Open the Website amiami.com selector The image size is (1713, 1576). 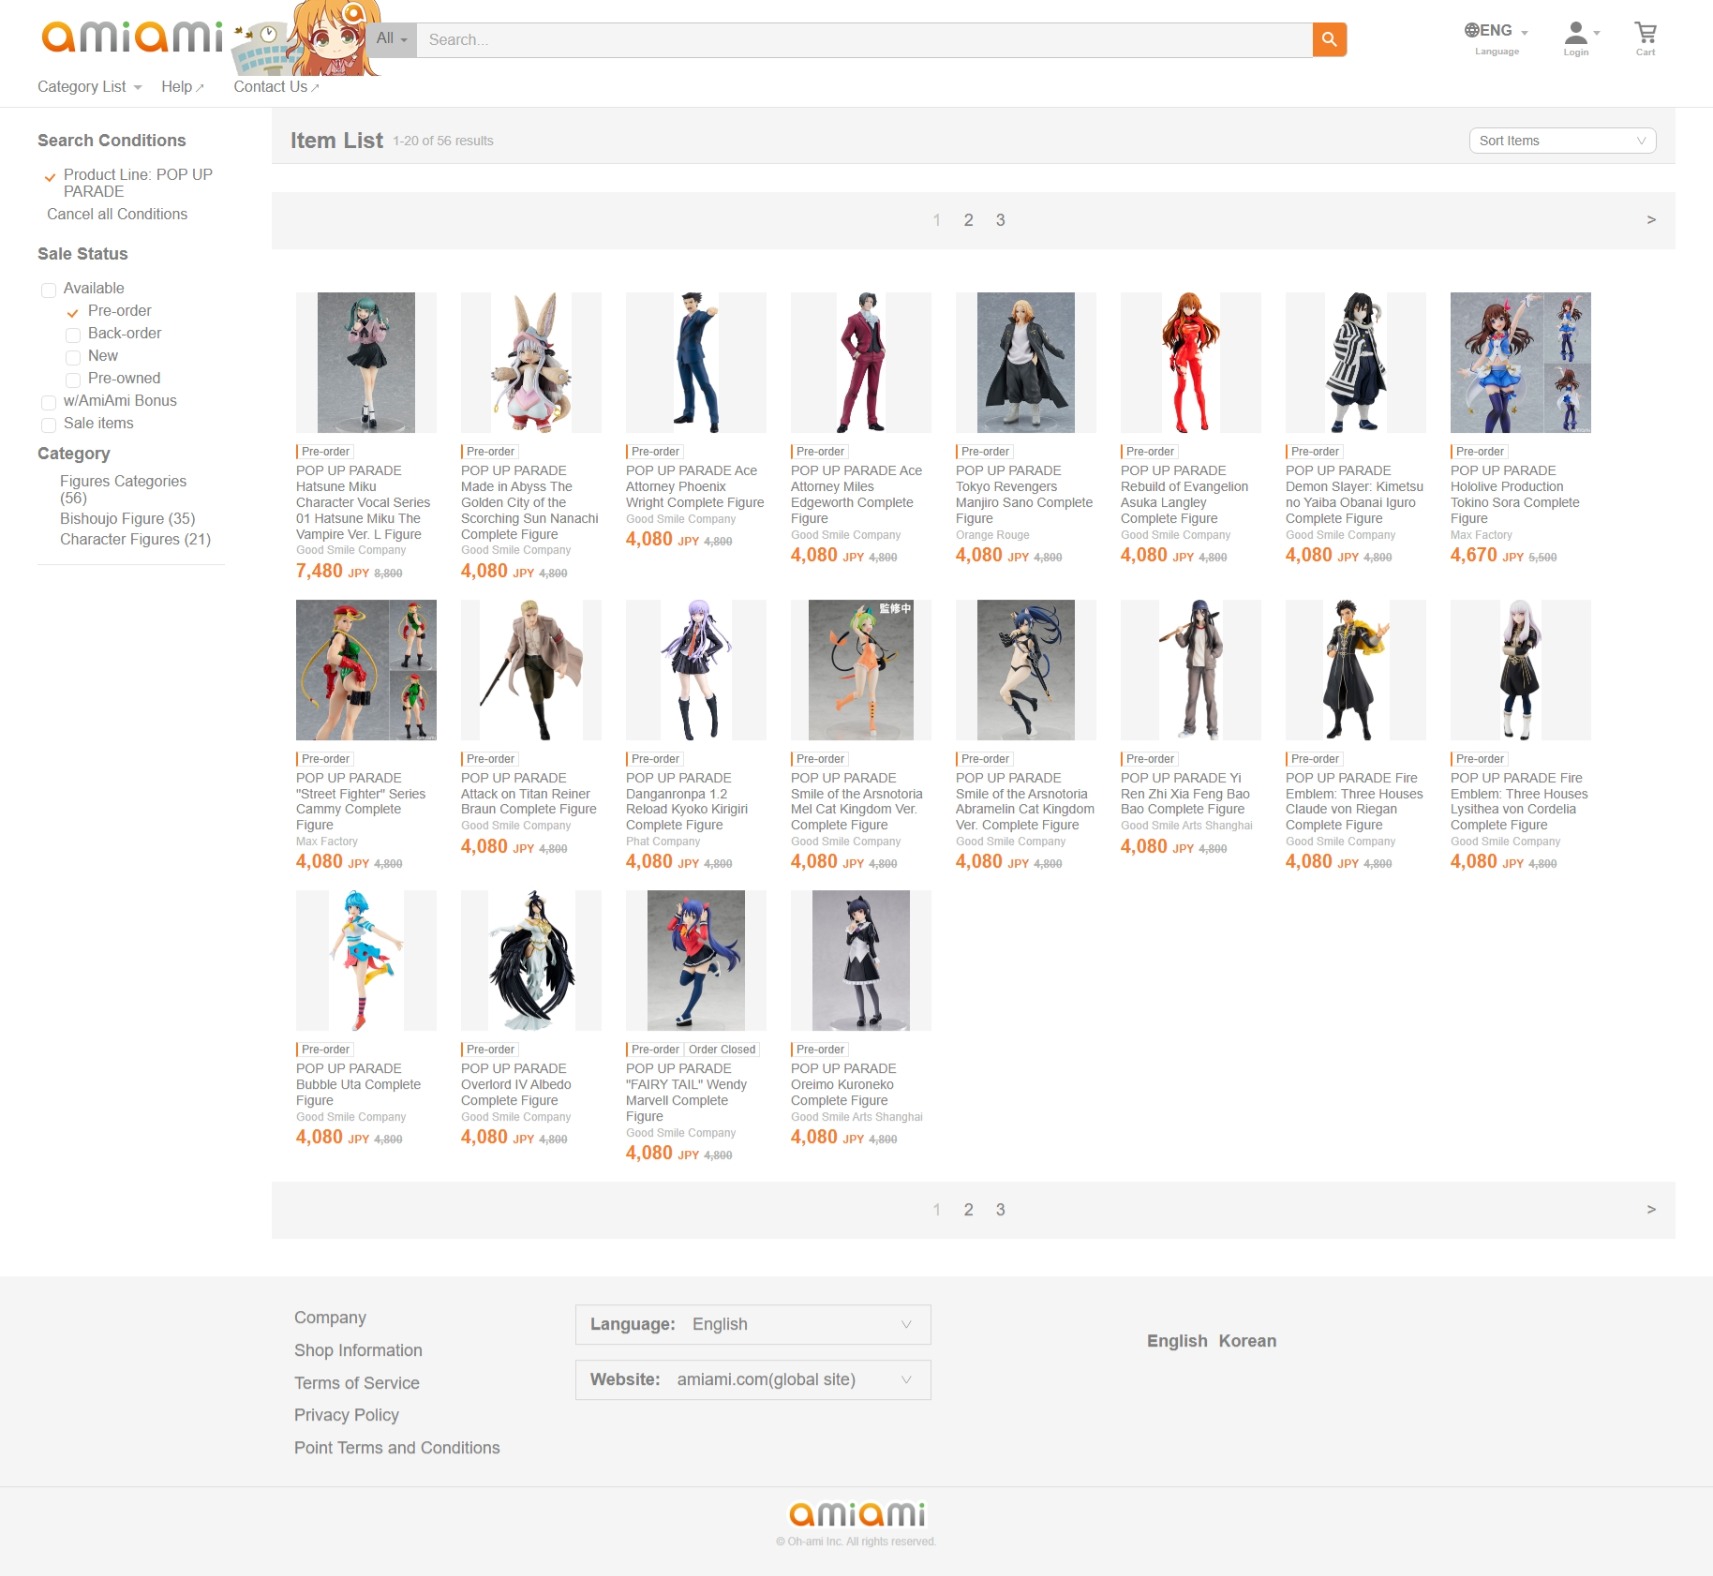pos(753,1380)
